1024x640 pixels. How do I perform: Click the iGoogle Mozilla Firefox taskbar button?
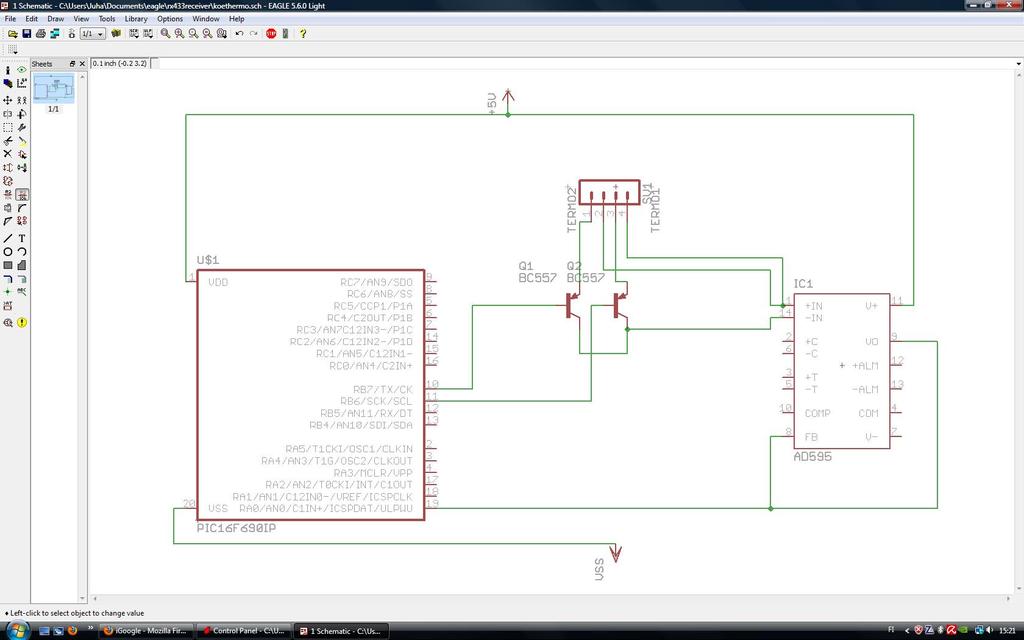[146, 631]
